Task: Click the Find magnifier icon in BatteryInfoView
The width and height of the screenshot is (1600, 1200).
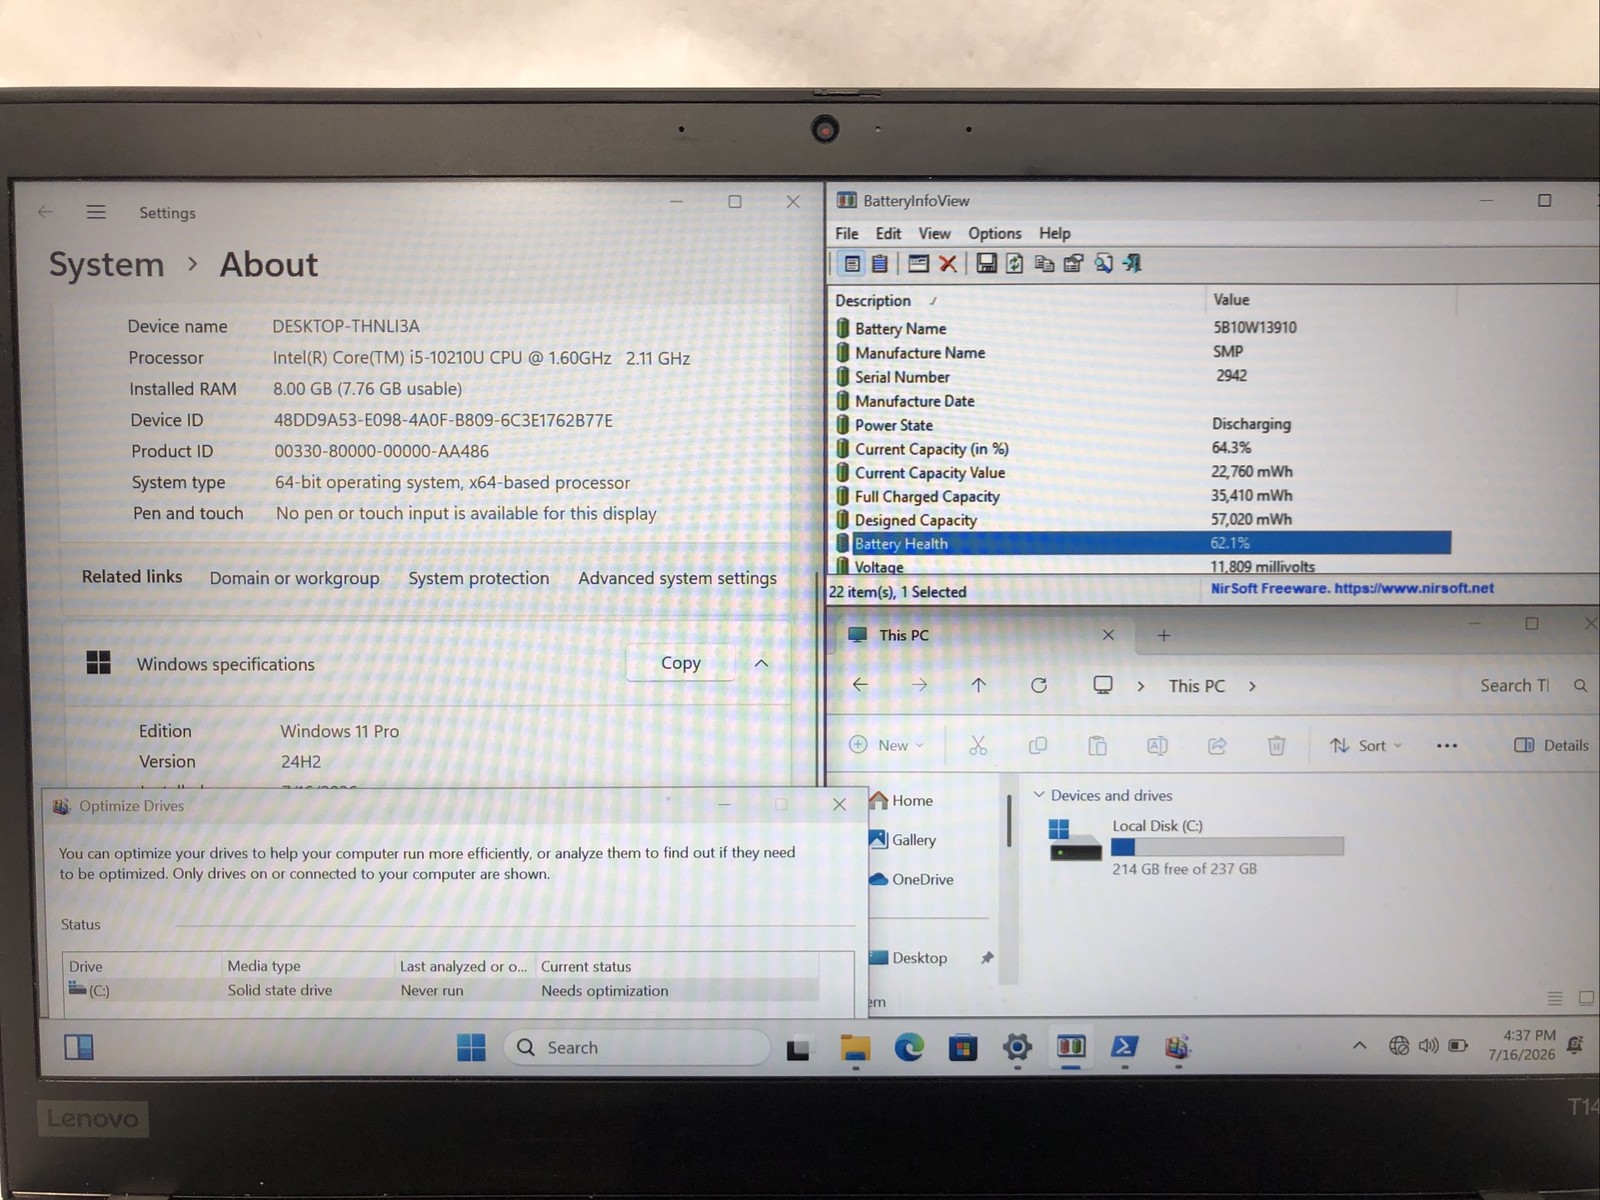Action: (1103, 264)
